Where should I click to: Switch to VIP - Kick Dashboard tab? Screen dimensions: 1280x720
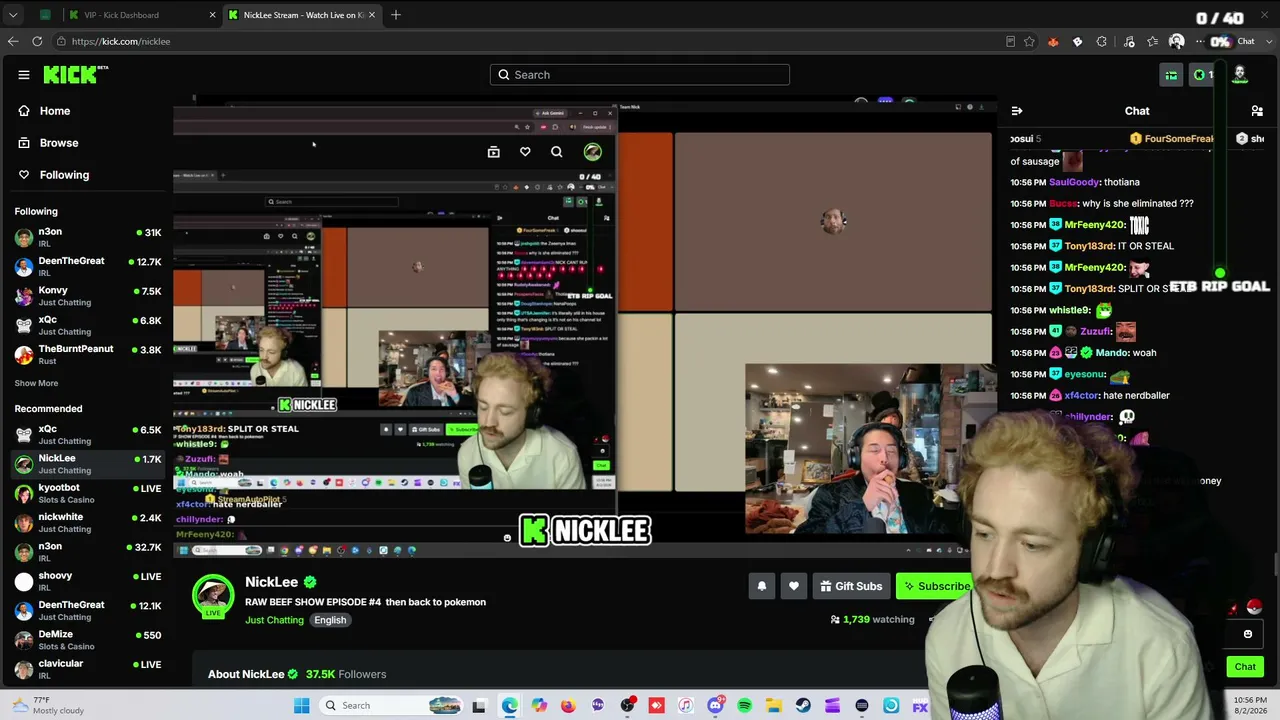(140, 15)
